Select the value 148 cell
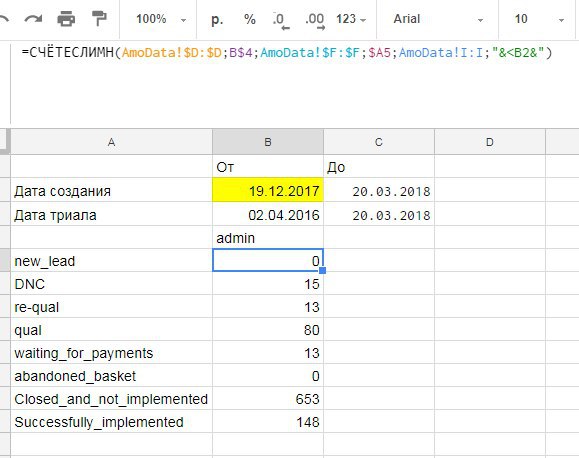Viewport: 579px width, 458px height. (268, 421)
